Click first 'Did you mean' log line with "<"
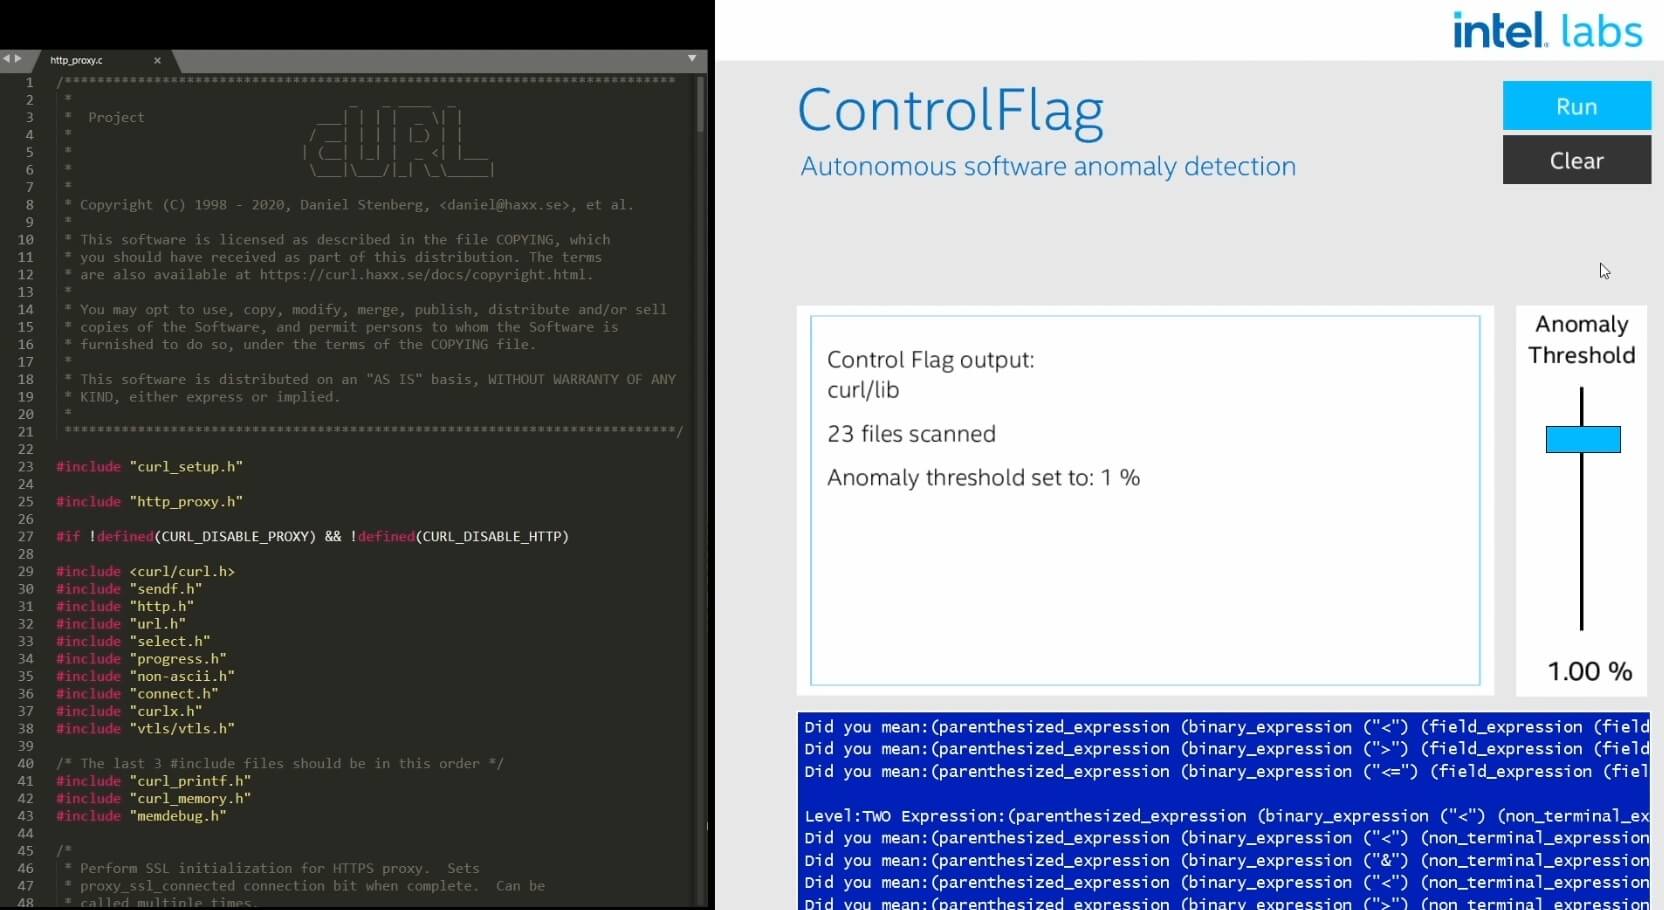1664x910 pixels. [x=1226, y=727]
